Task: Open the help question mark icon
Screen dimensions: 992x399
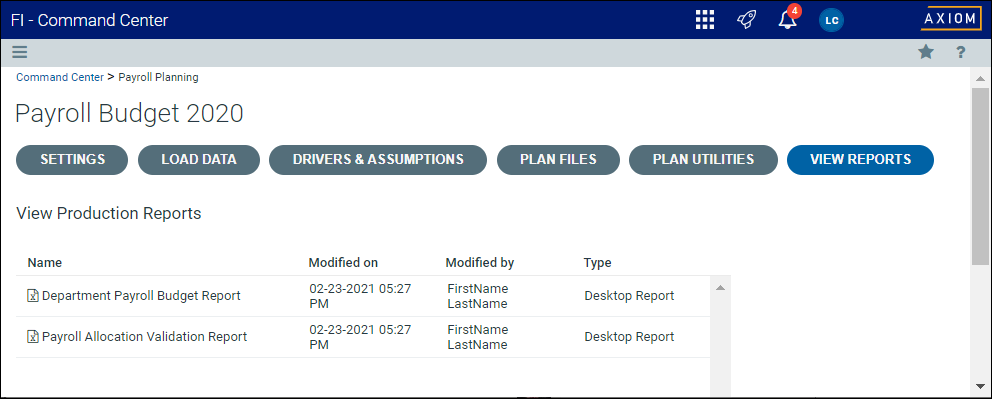Action: coord(960,52)
